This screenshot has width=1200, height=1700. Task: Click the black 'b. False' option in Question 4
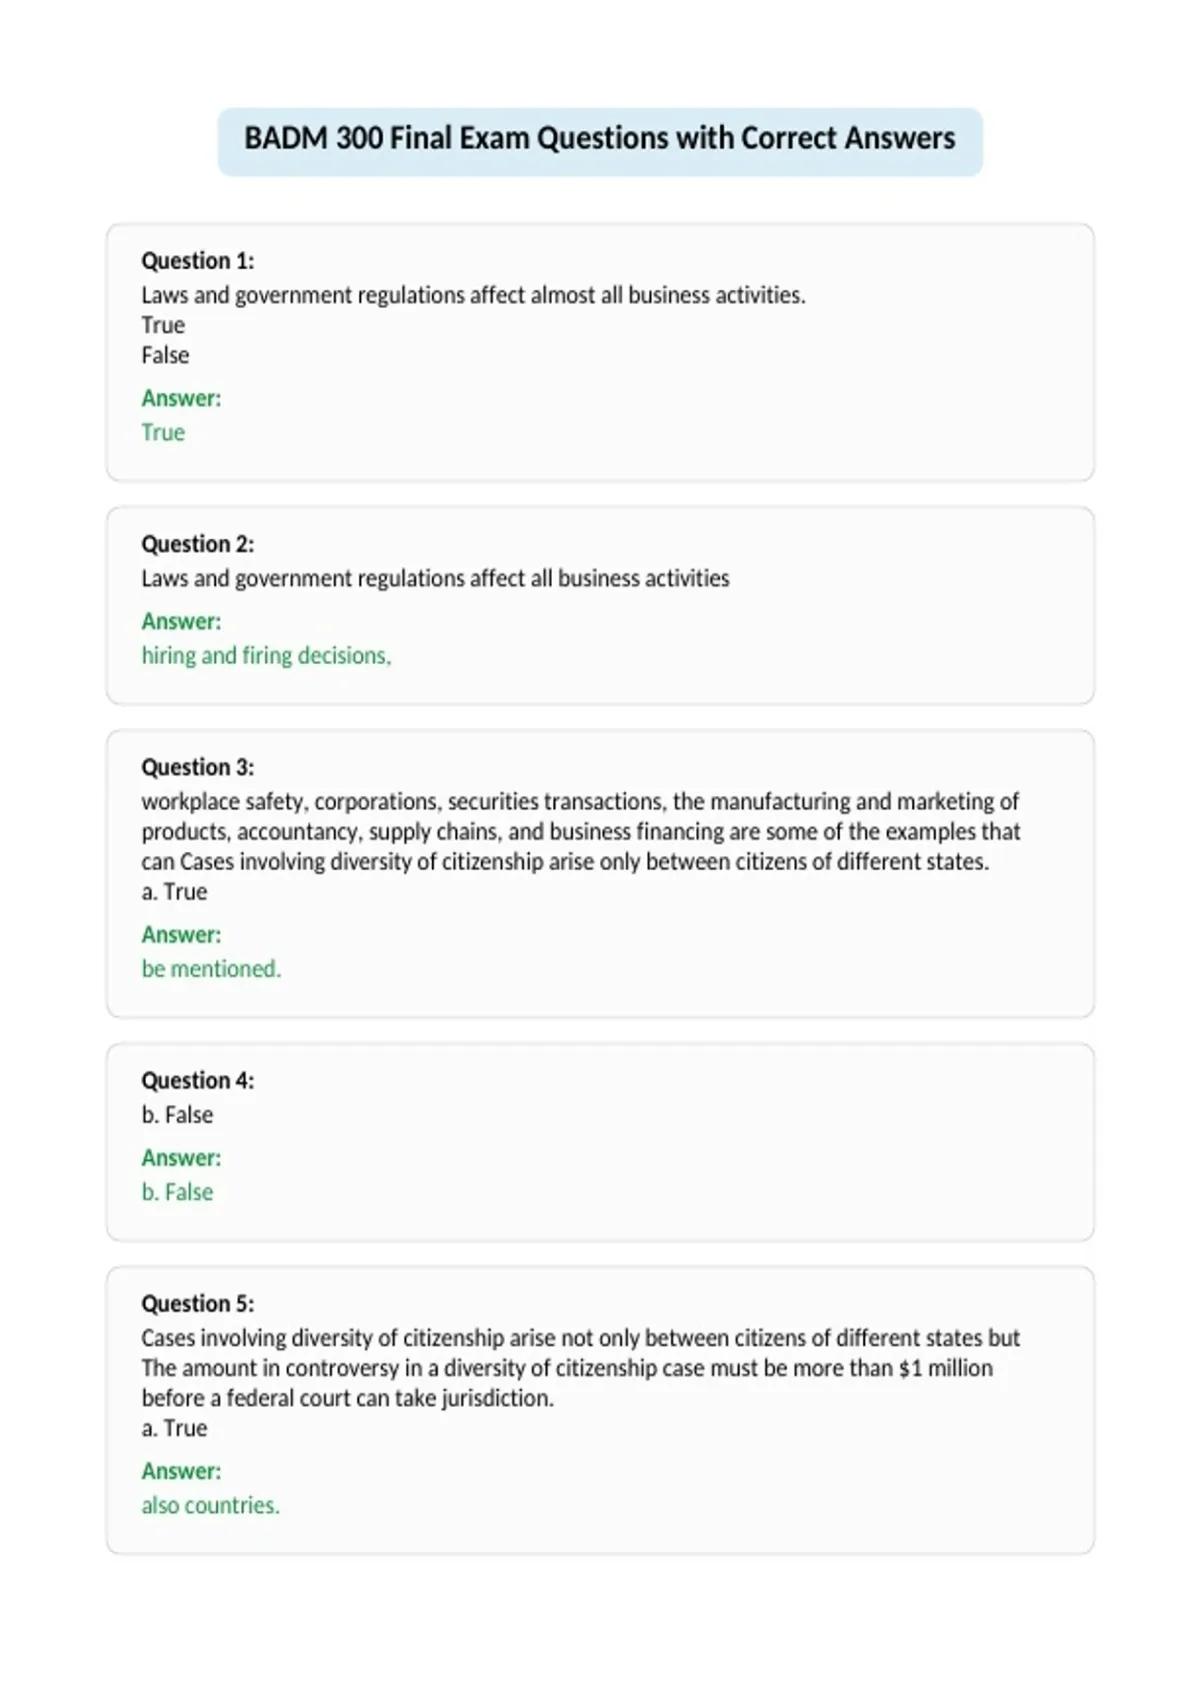[x=177, y=1115]
